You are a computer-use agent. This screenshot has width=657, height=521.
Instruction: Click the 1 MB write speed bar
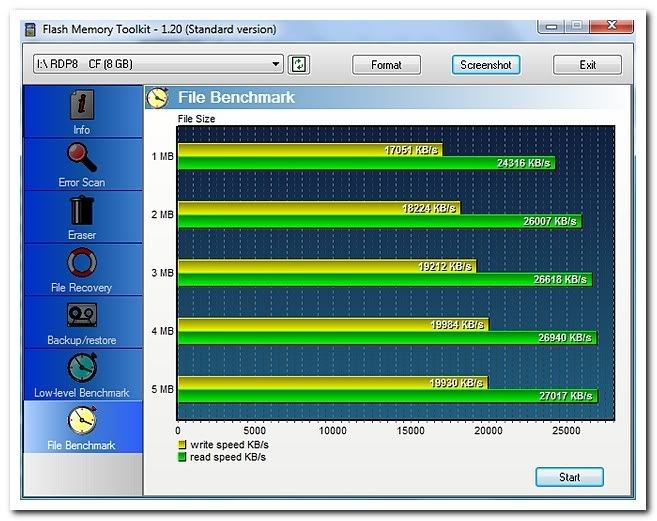310,150
